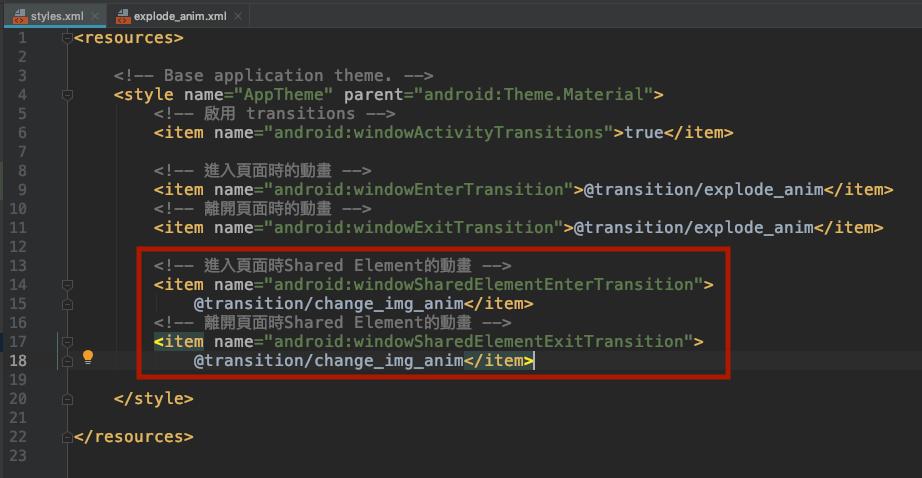Click @transition/change_img_anim on line 18
The image size is (922, 478).
(329, 361)
